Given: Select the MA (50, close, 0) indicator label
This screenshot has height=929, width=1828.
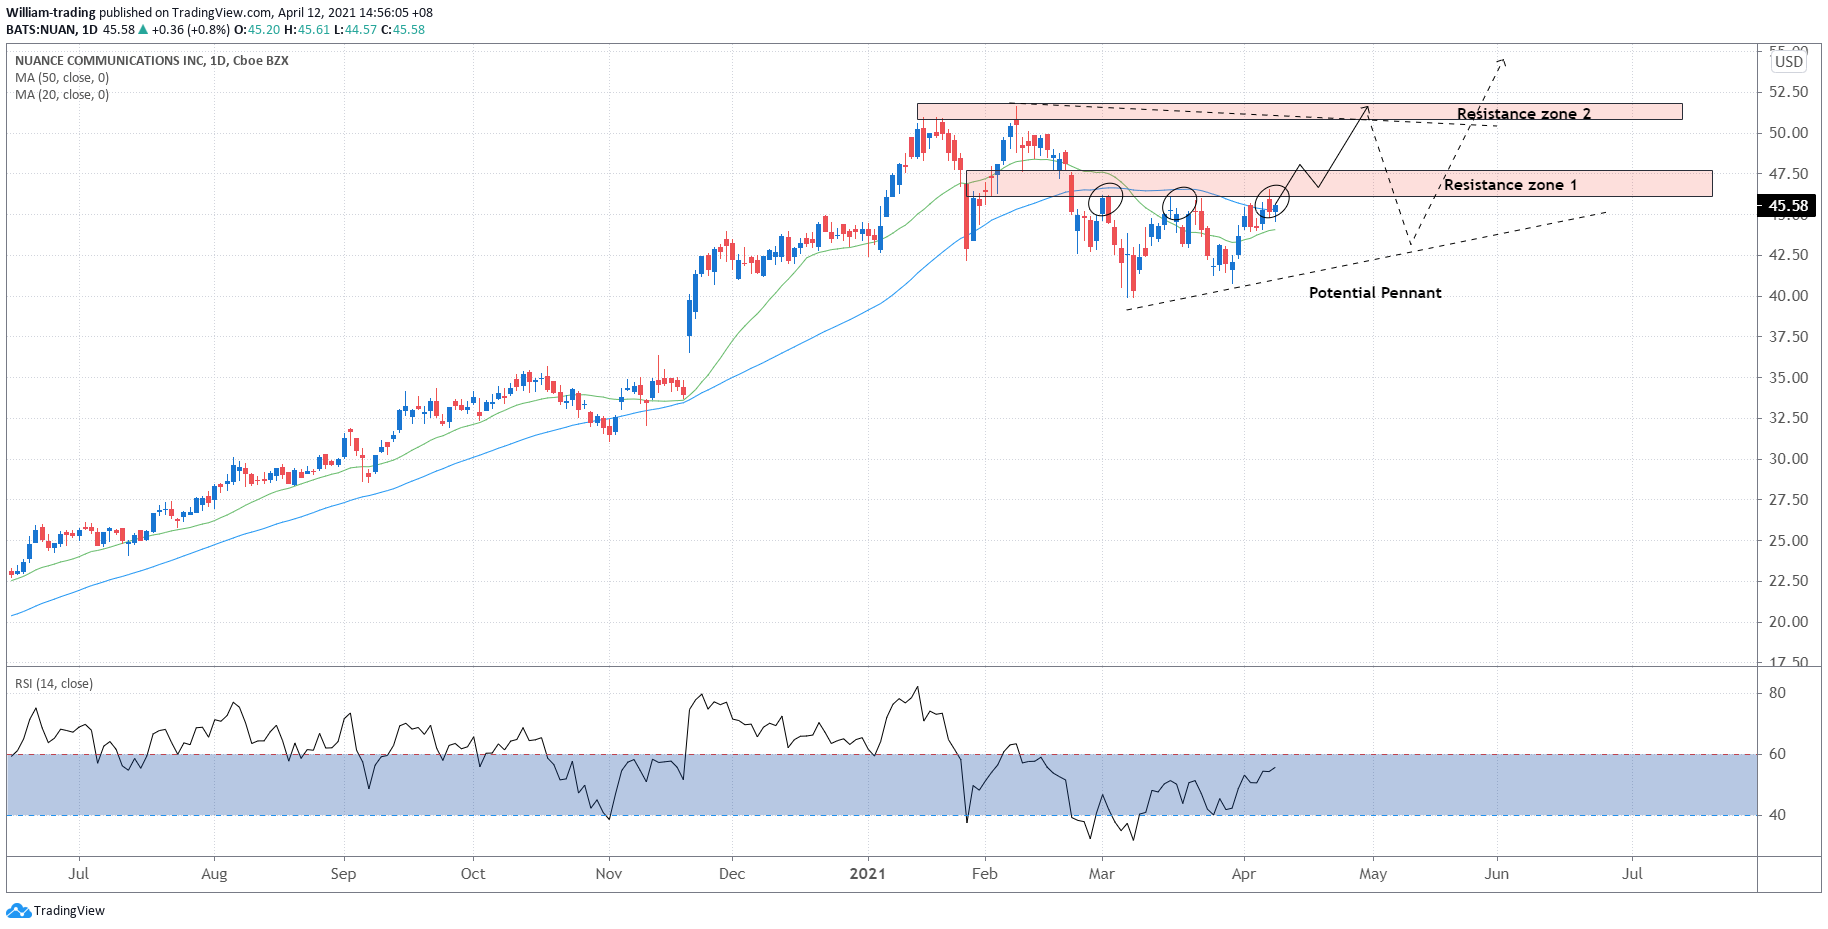Looking at the screenshot, I should [62, 78].
